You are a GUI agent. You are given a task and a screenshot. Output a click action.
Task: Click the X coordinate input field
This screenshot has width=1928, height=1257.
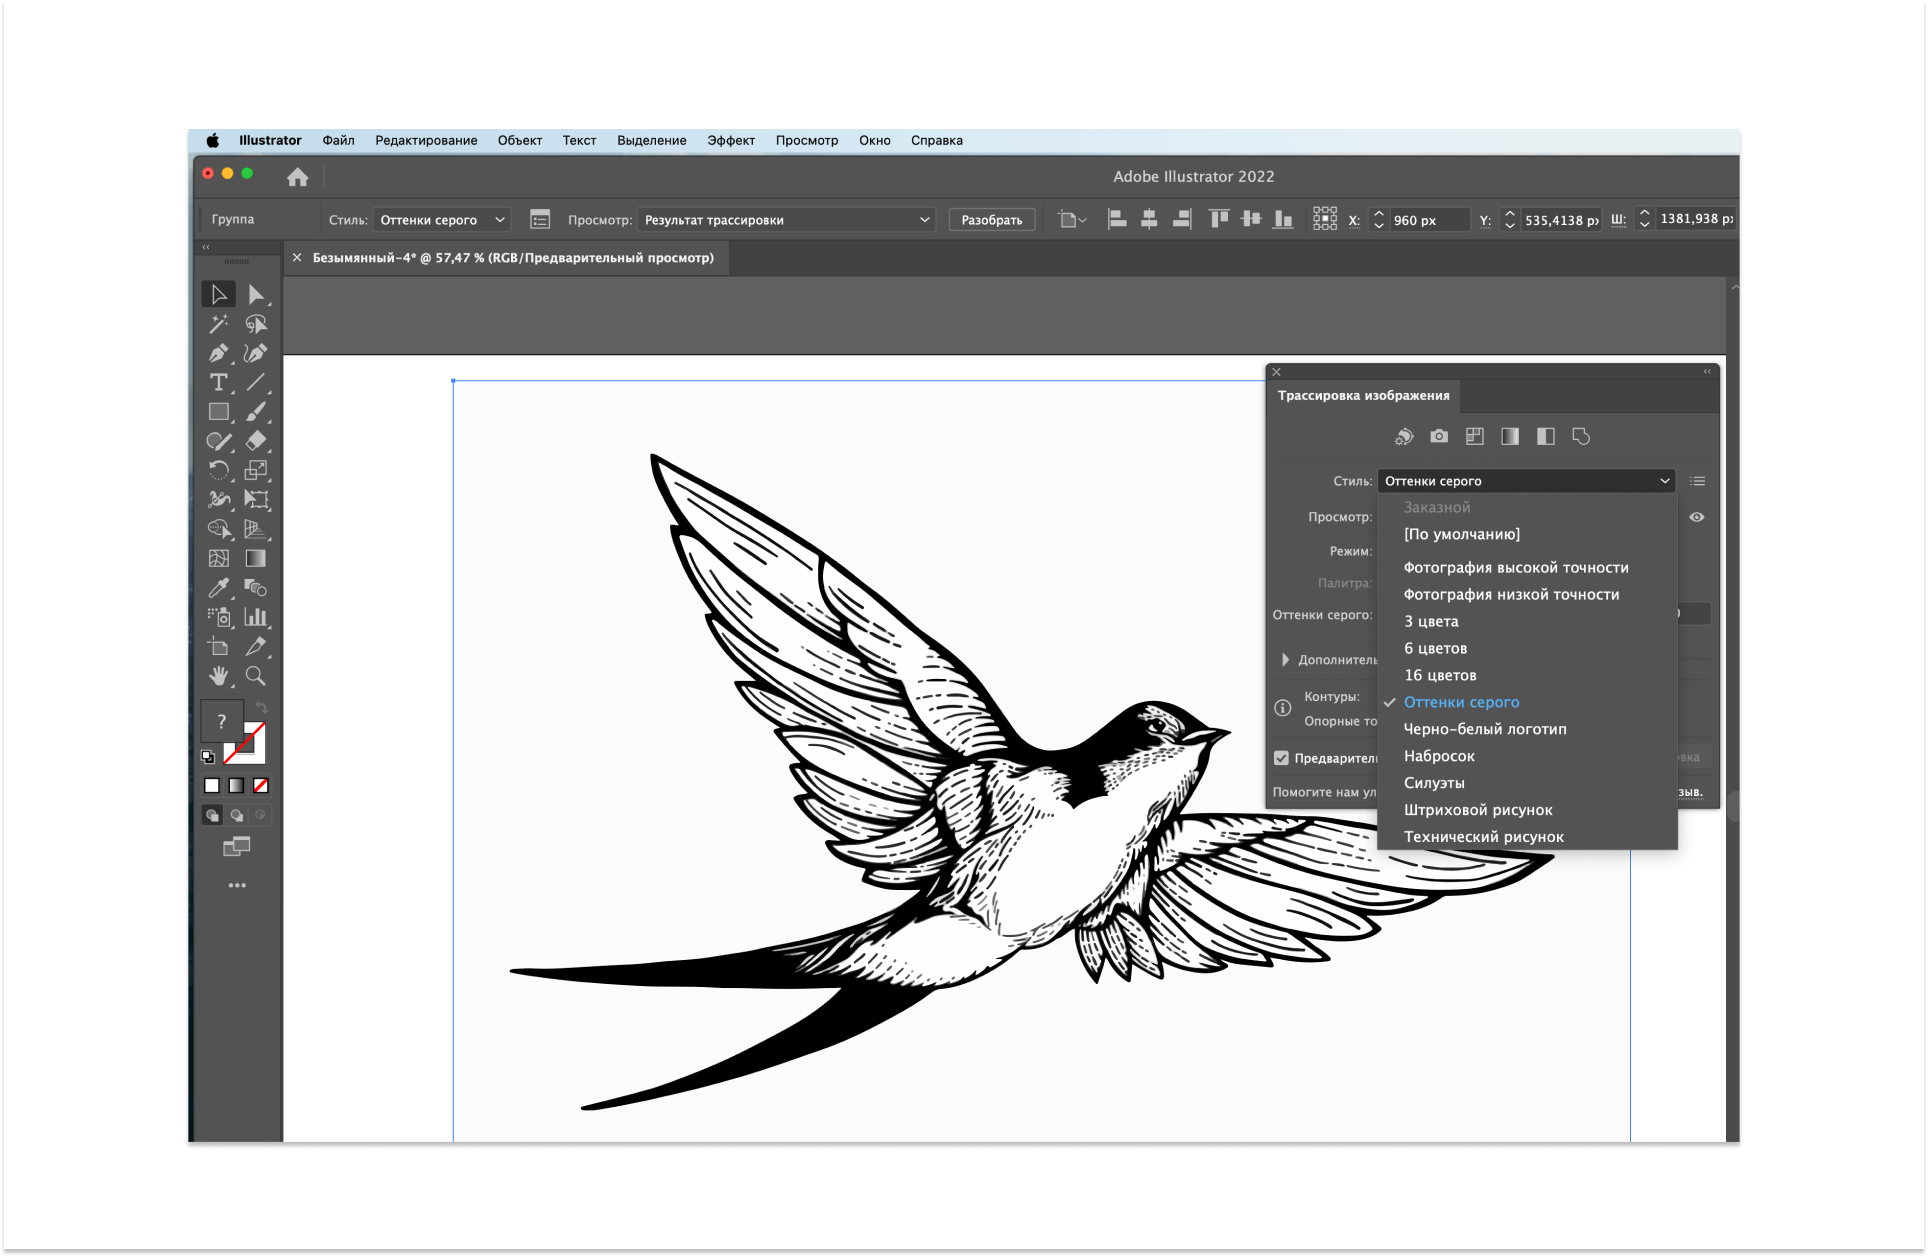click(x=1428, y=220)
